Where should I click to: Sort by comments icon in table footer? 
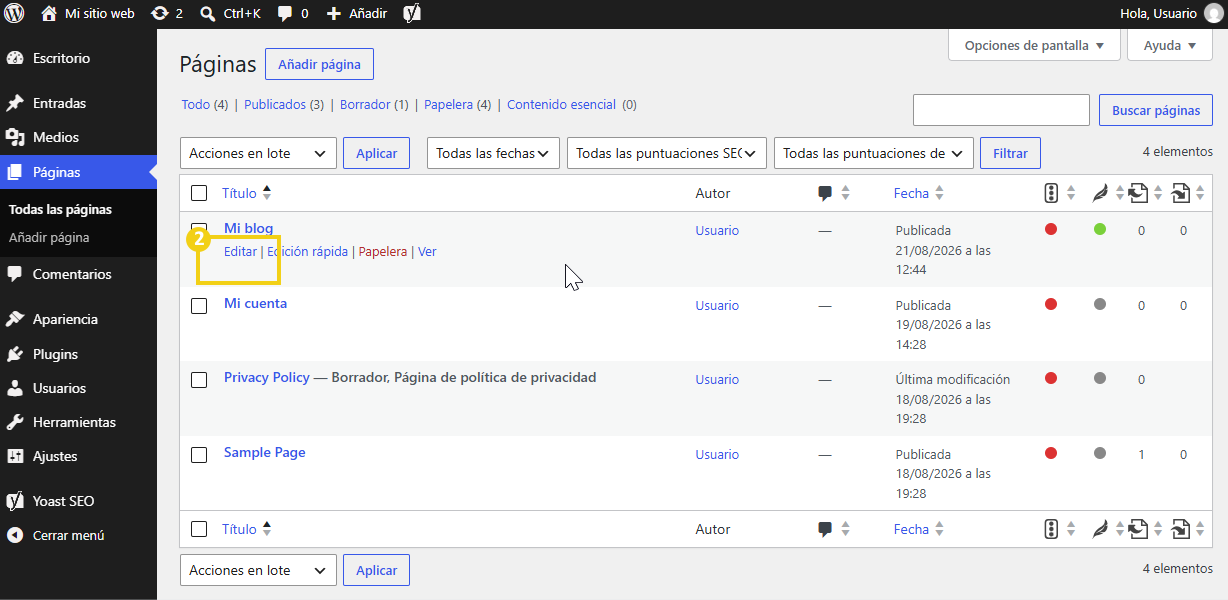825,529
